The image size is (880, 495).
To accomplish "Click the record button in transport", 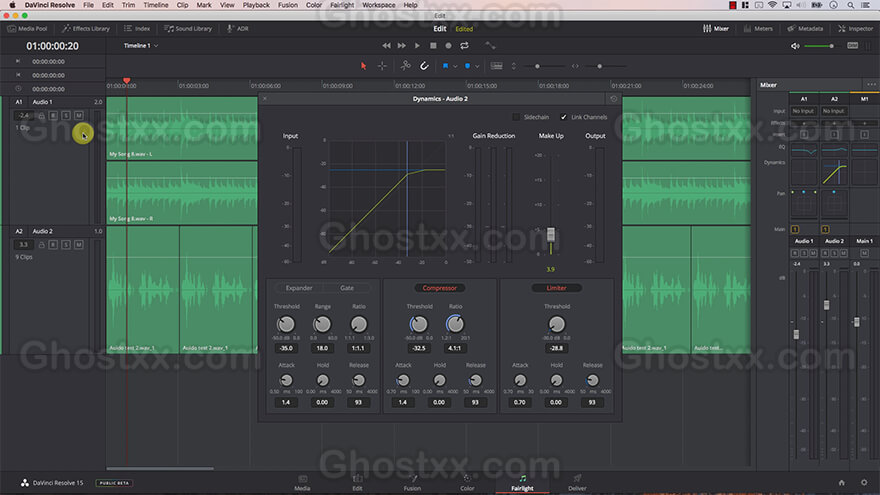I will coord(448,45).
